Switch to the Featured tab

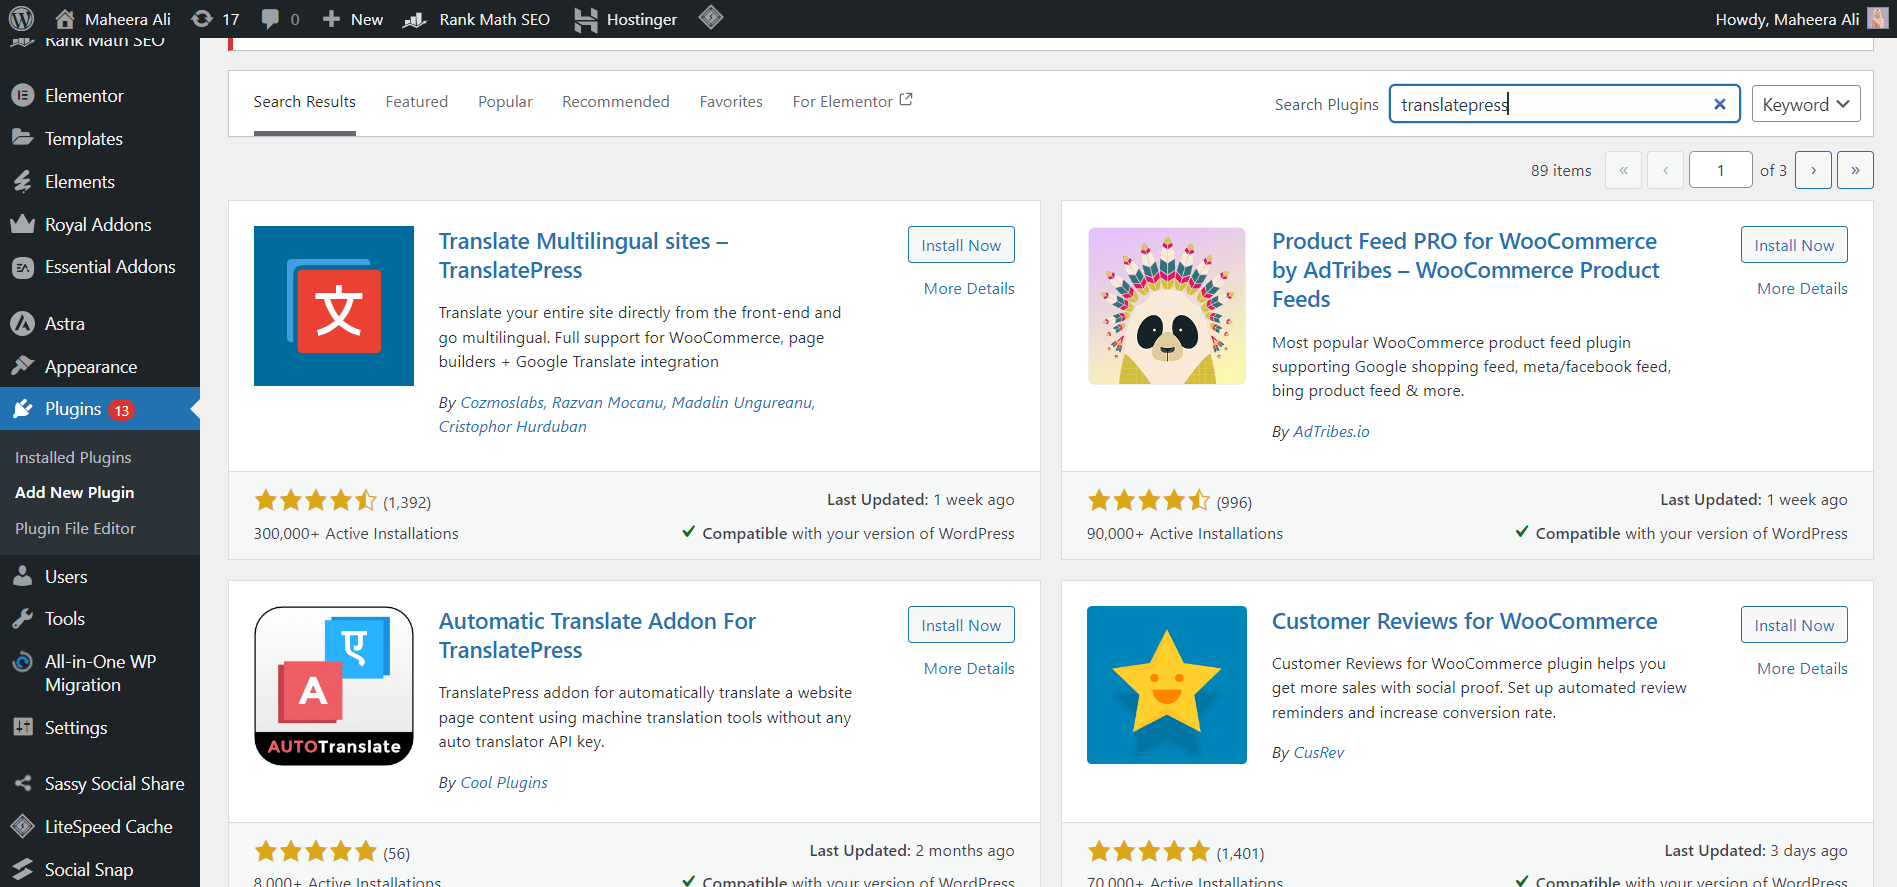tap(417, 102)
